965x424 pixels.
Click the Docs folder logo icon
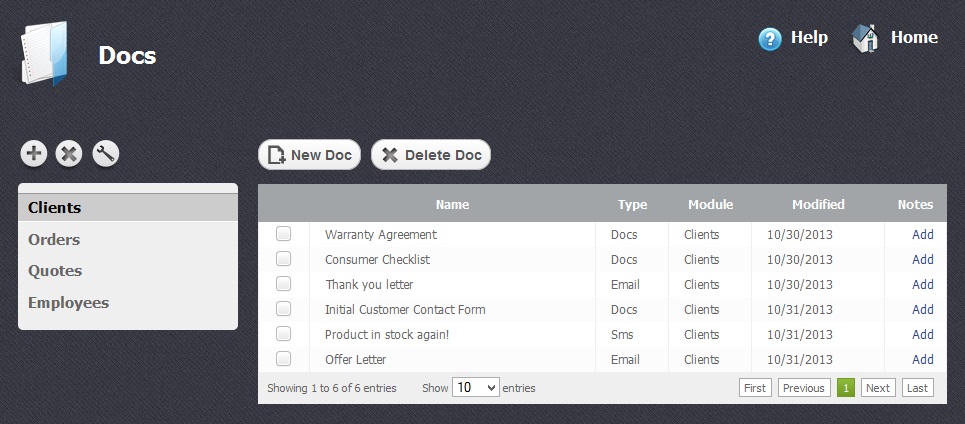pyautogui.click(x=46, y=54)
